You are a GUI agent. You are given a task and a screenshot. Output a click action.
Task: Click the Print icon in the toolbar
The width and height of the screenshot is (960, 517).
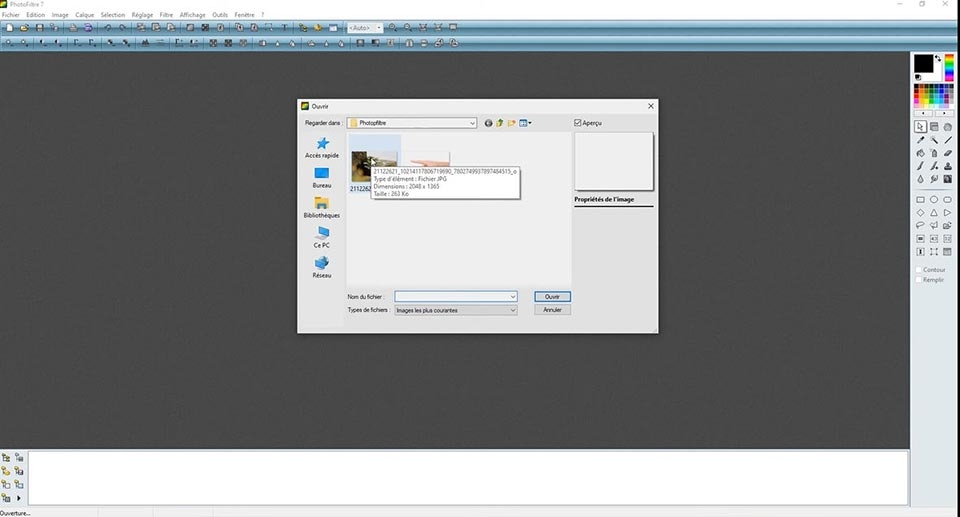[x=73, y=28]
